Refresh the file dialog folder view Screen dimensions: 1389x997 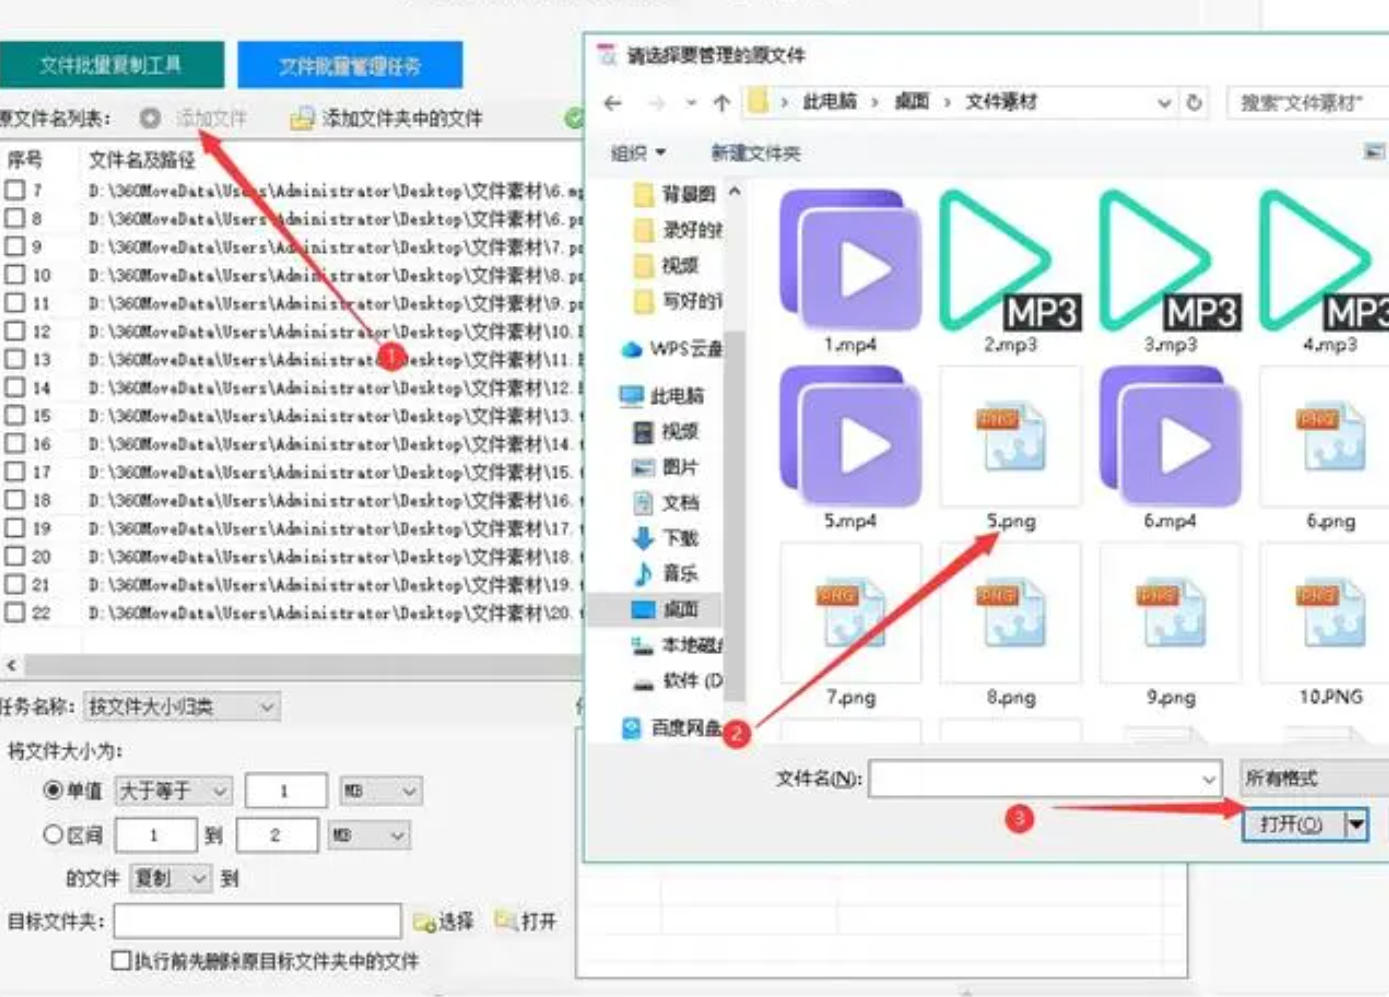click(1194, 102)
